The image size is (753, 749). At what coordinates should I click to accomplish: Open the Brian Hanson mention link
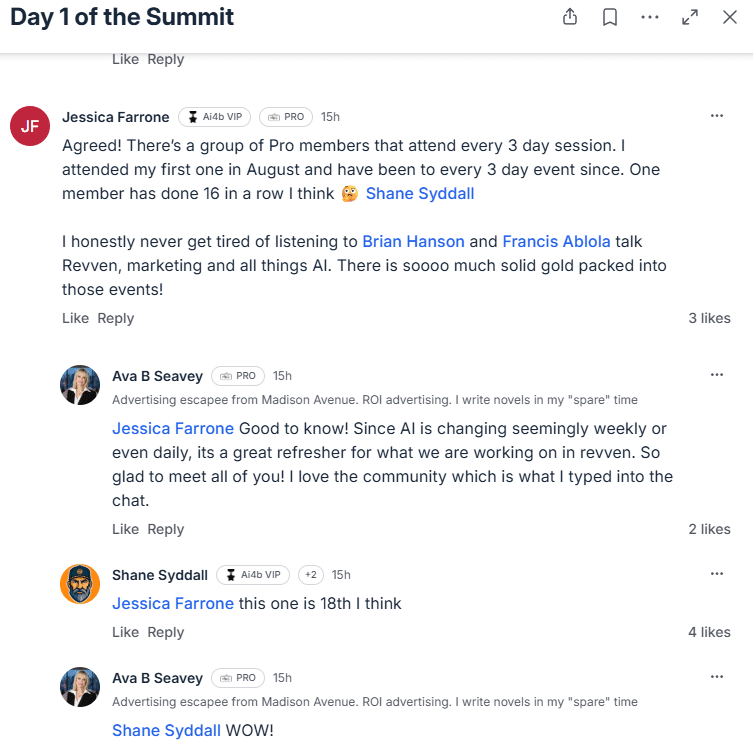[x=413, y=241]
